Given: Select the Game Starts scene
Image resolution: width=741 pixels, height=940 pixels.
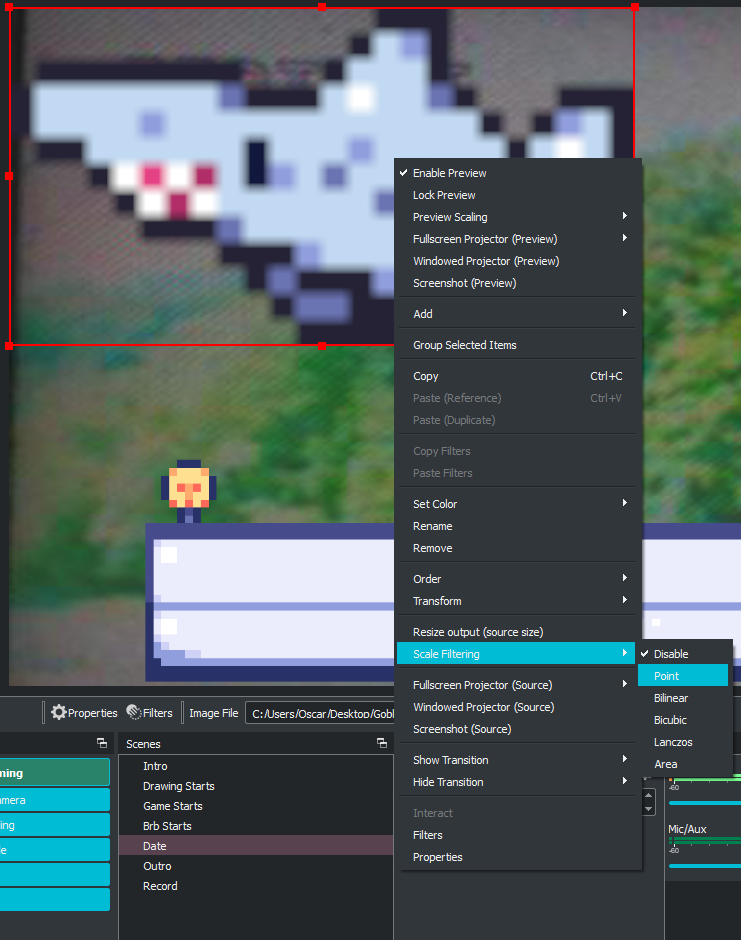Looking at the screenshot, I should tap(256, 806).
